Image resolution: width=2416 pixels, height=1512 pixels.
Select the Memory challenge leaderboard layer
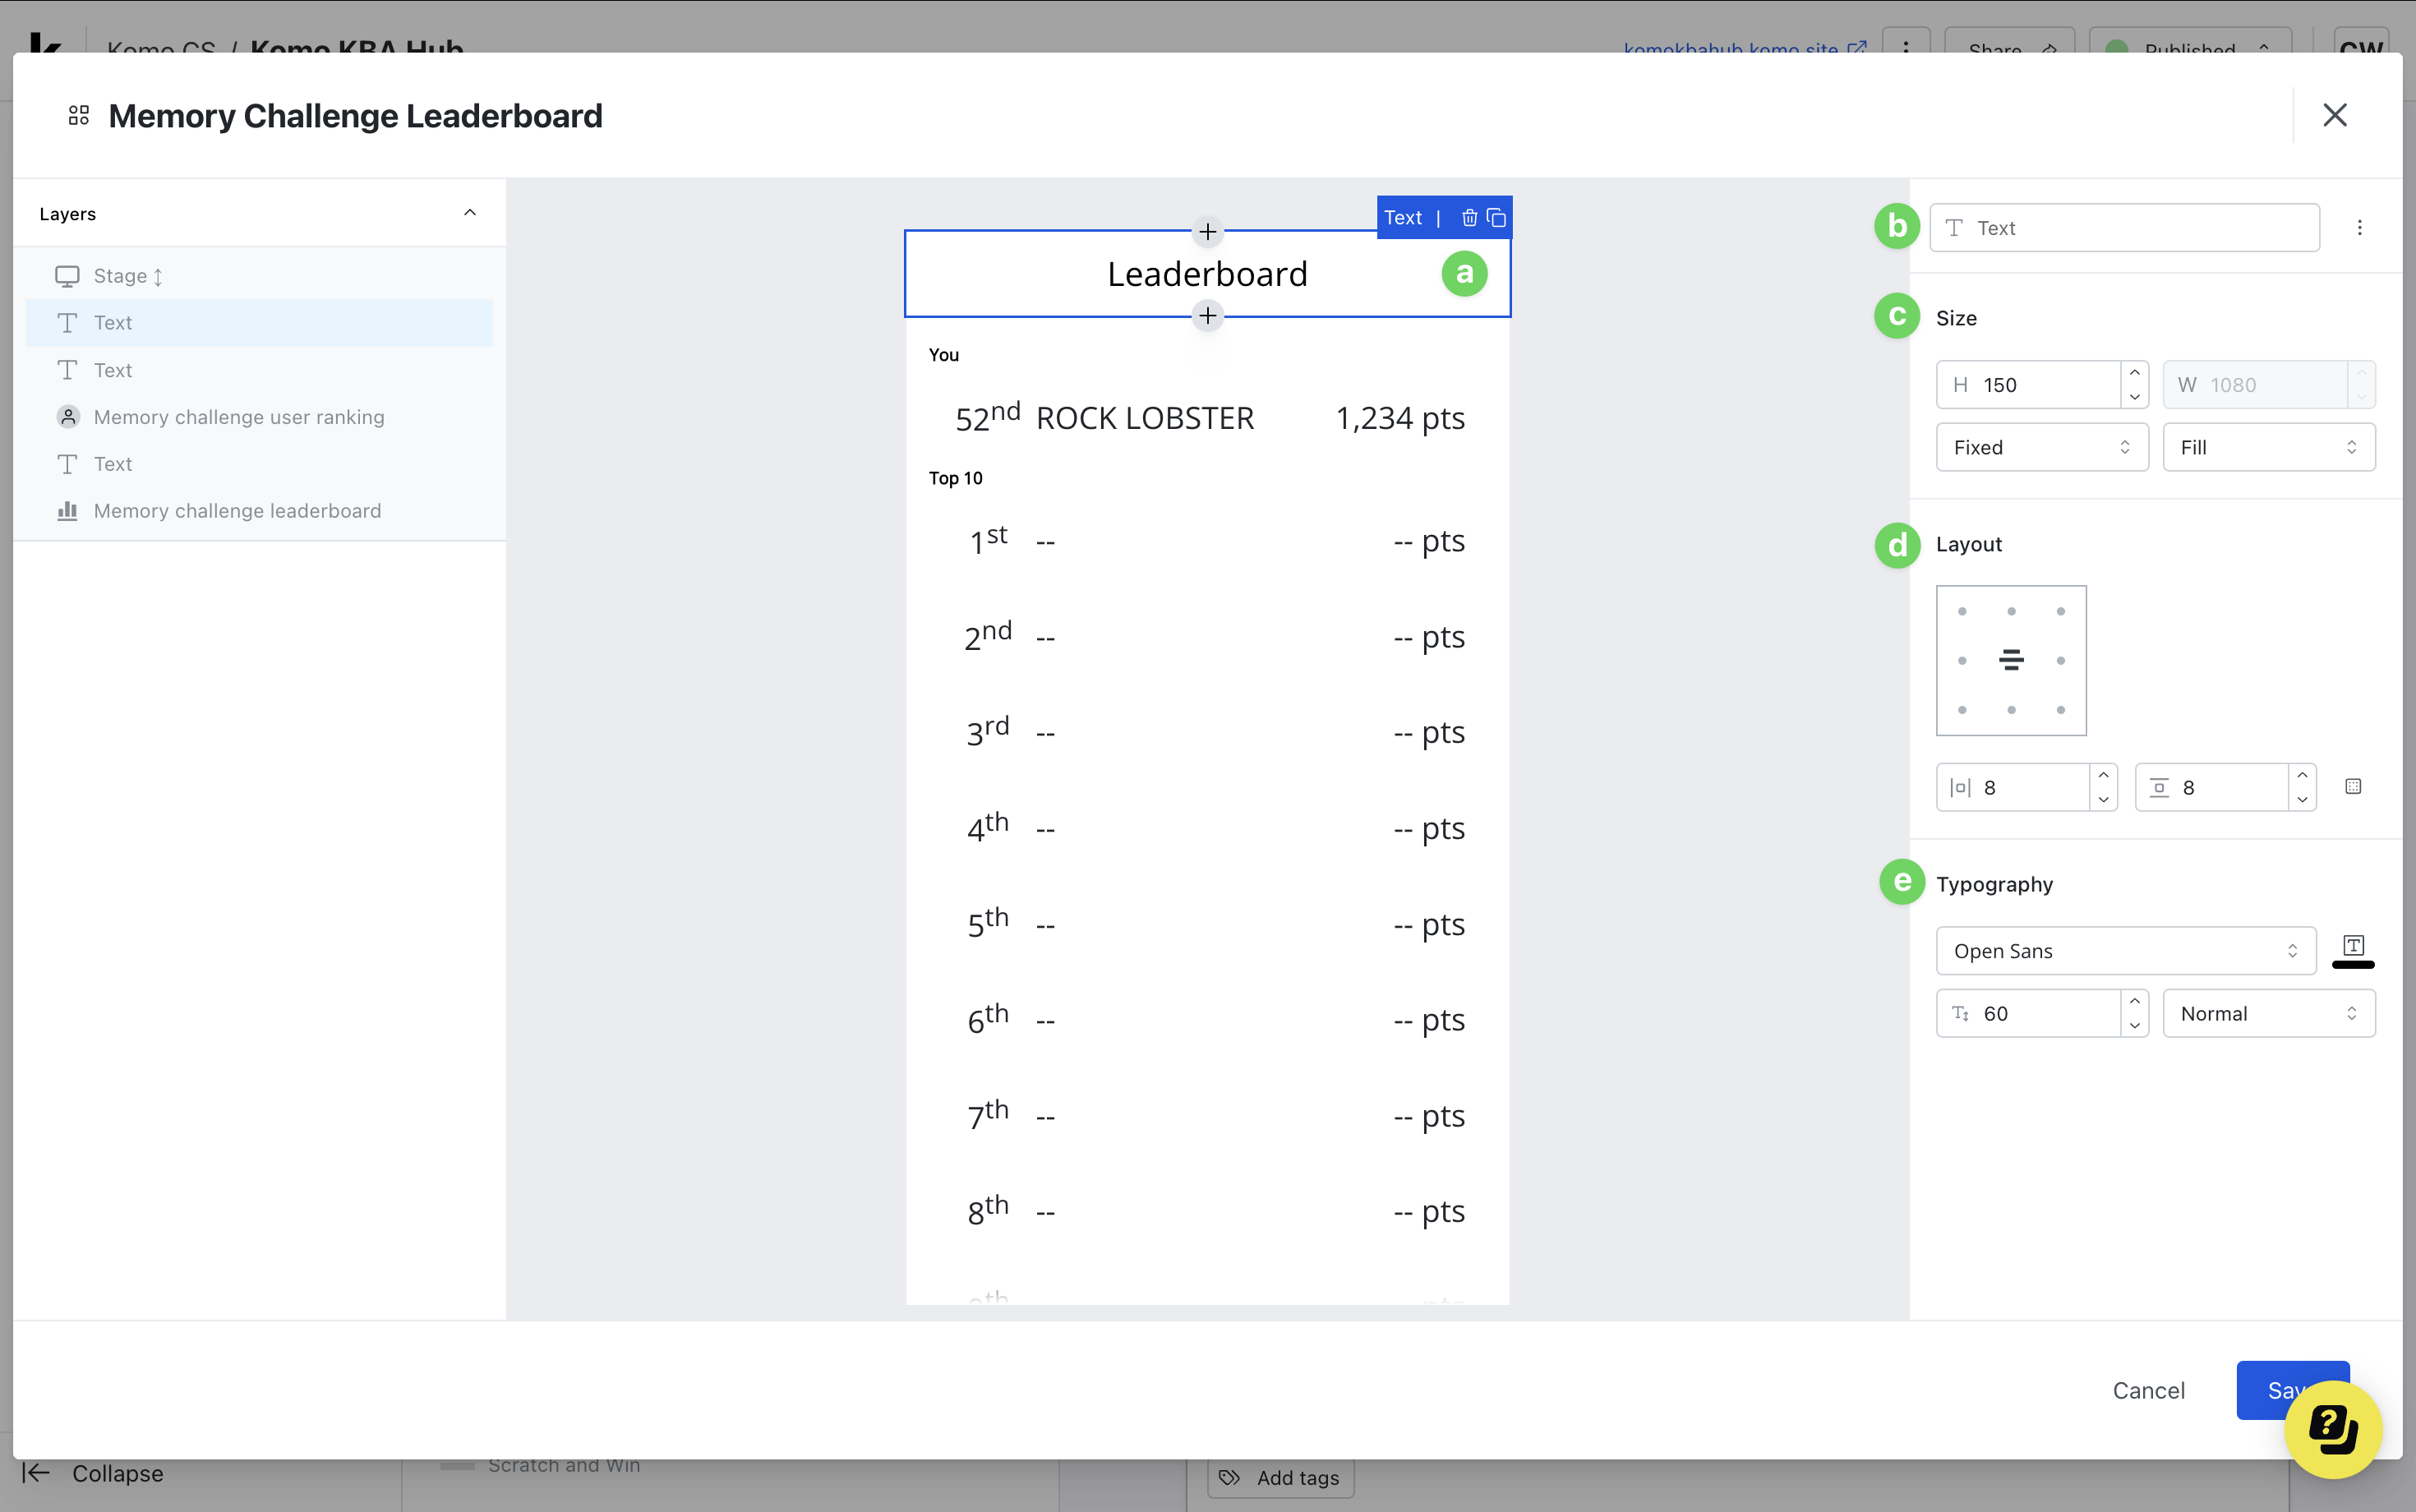coord(236,511)
